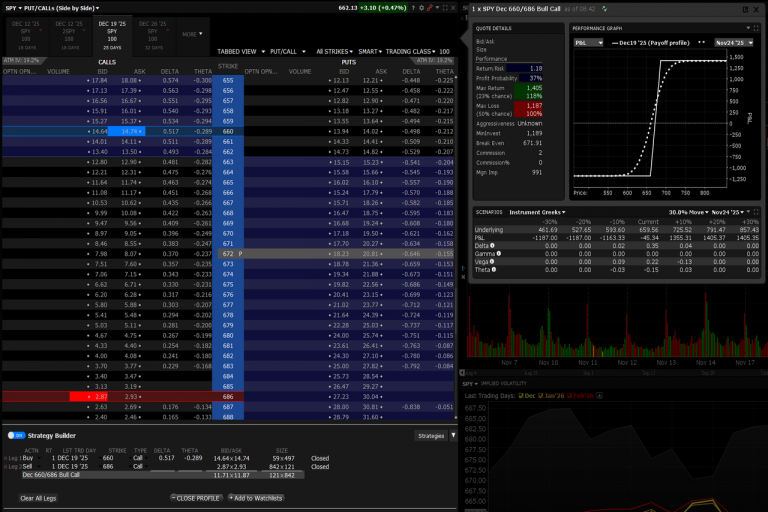Click the DELTA column header under CALLS

click(169, 72)
